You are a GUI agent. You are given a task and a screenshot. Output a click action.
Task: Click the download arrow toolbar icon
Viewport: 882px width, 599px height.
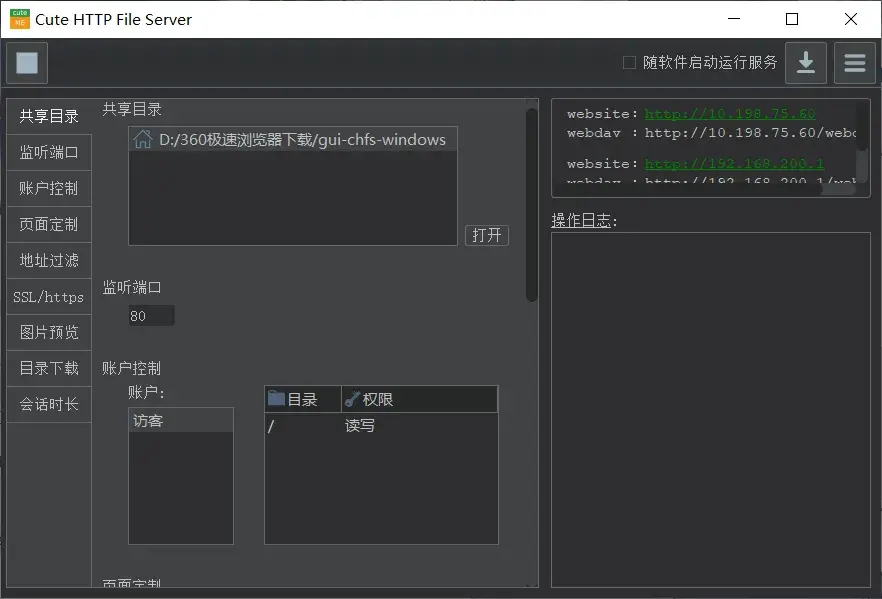(806, 62)
